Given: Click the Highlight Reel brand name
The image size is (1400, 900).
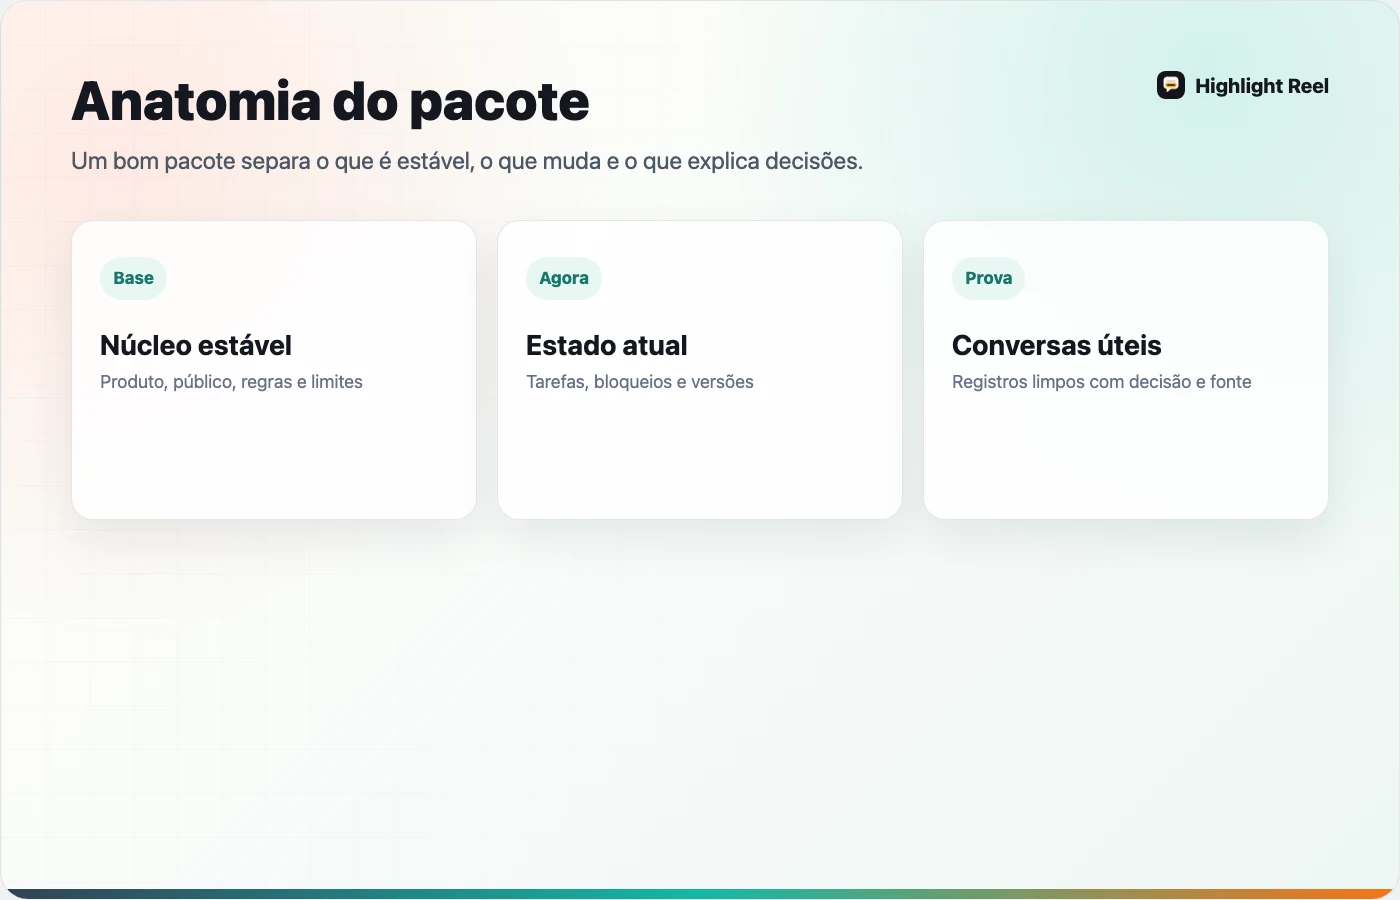Looking at the screenshot, I should 1262,86.
